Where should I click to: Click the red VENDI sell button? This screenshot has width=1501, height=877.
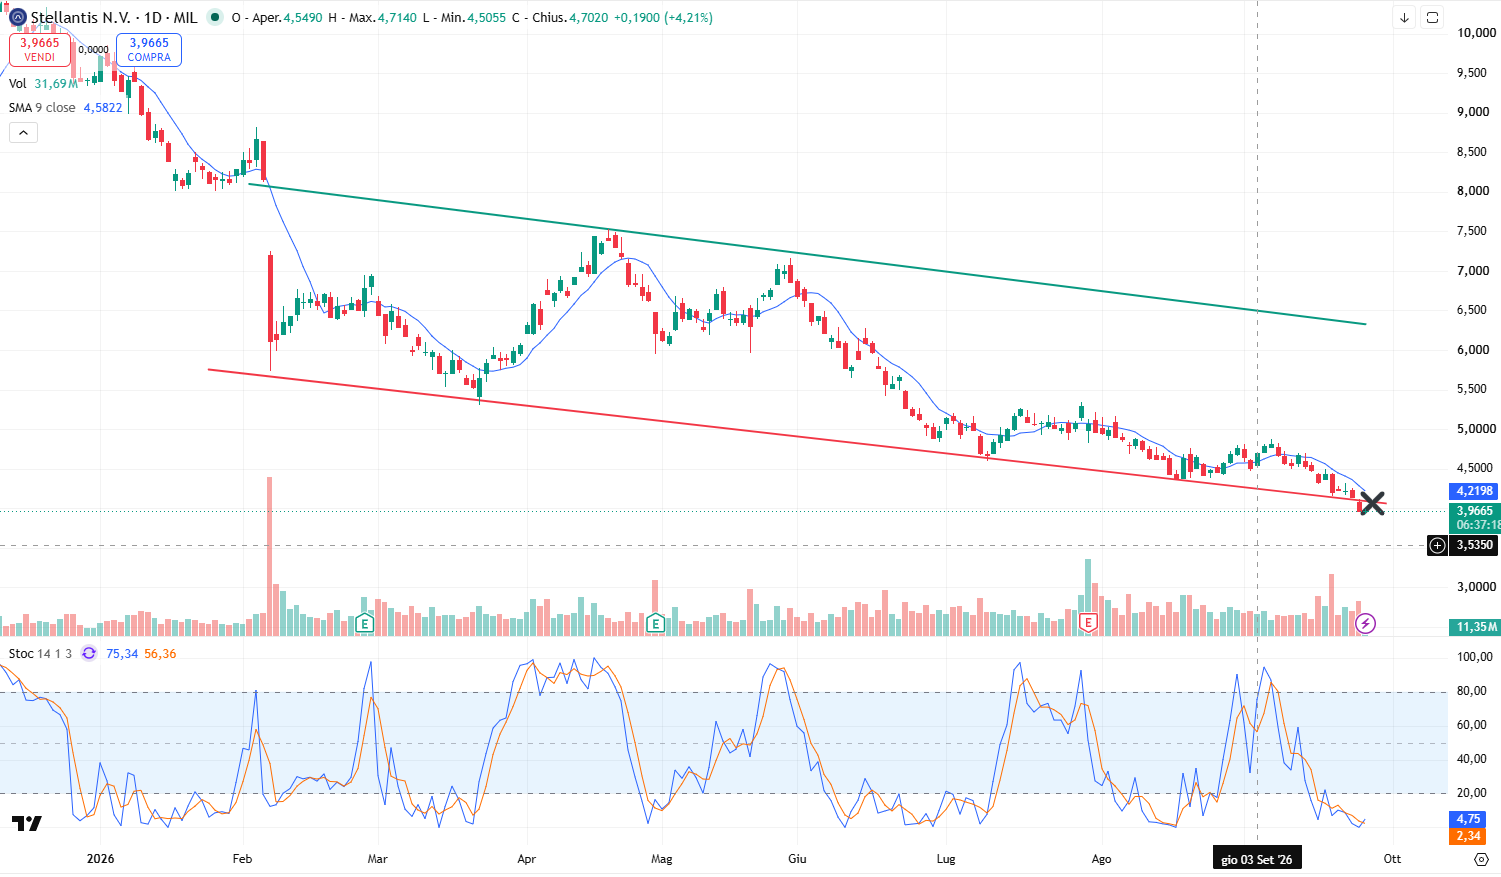point(40,50)
